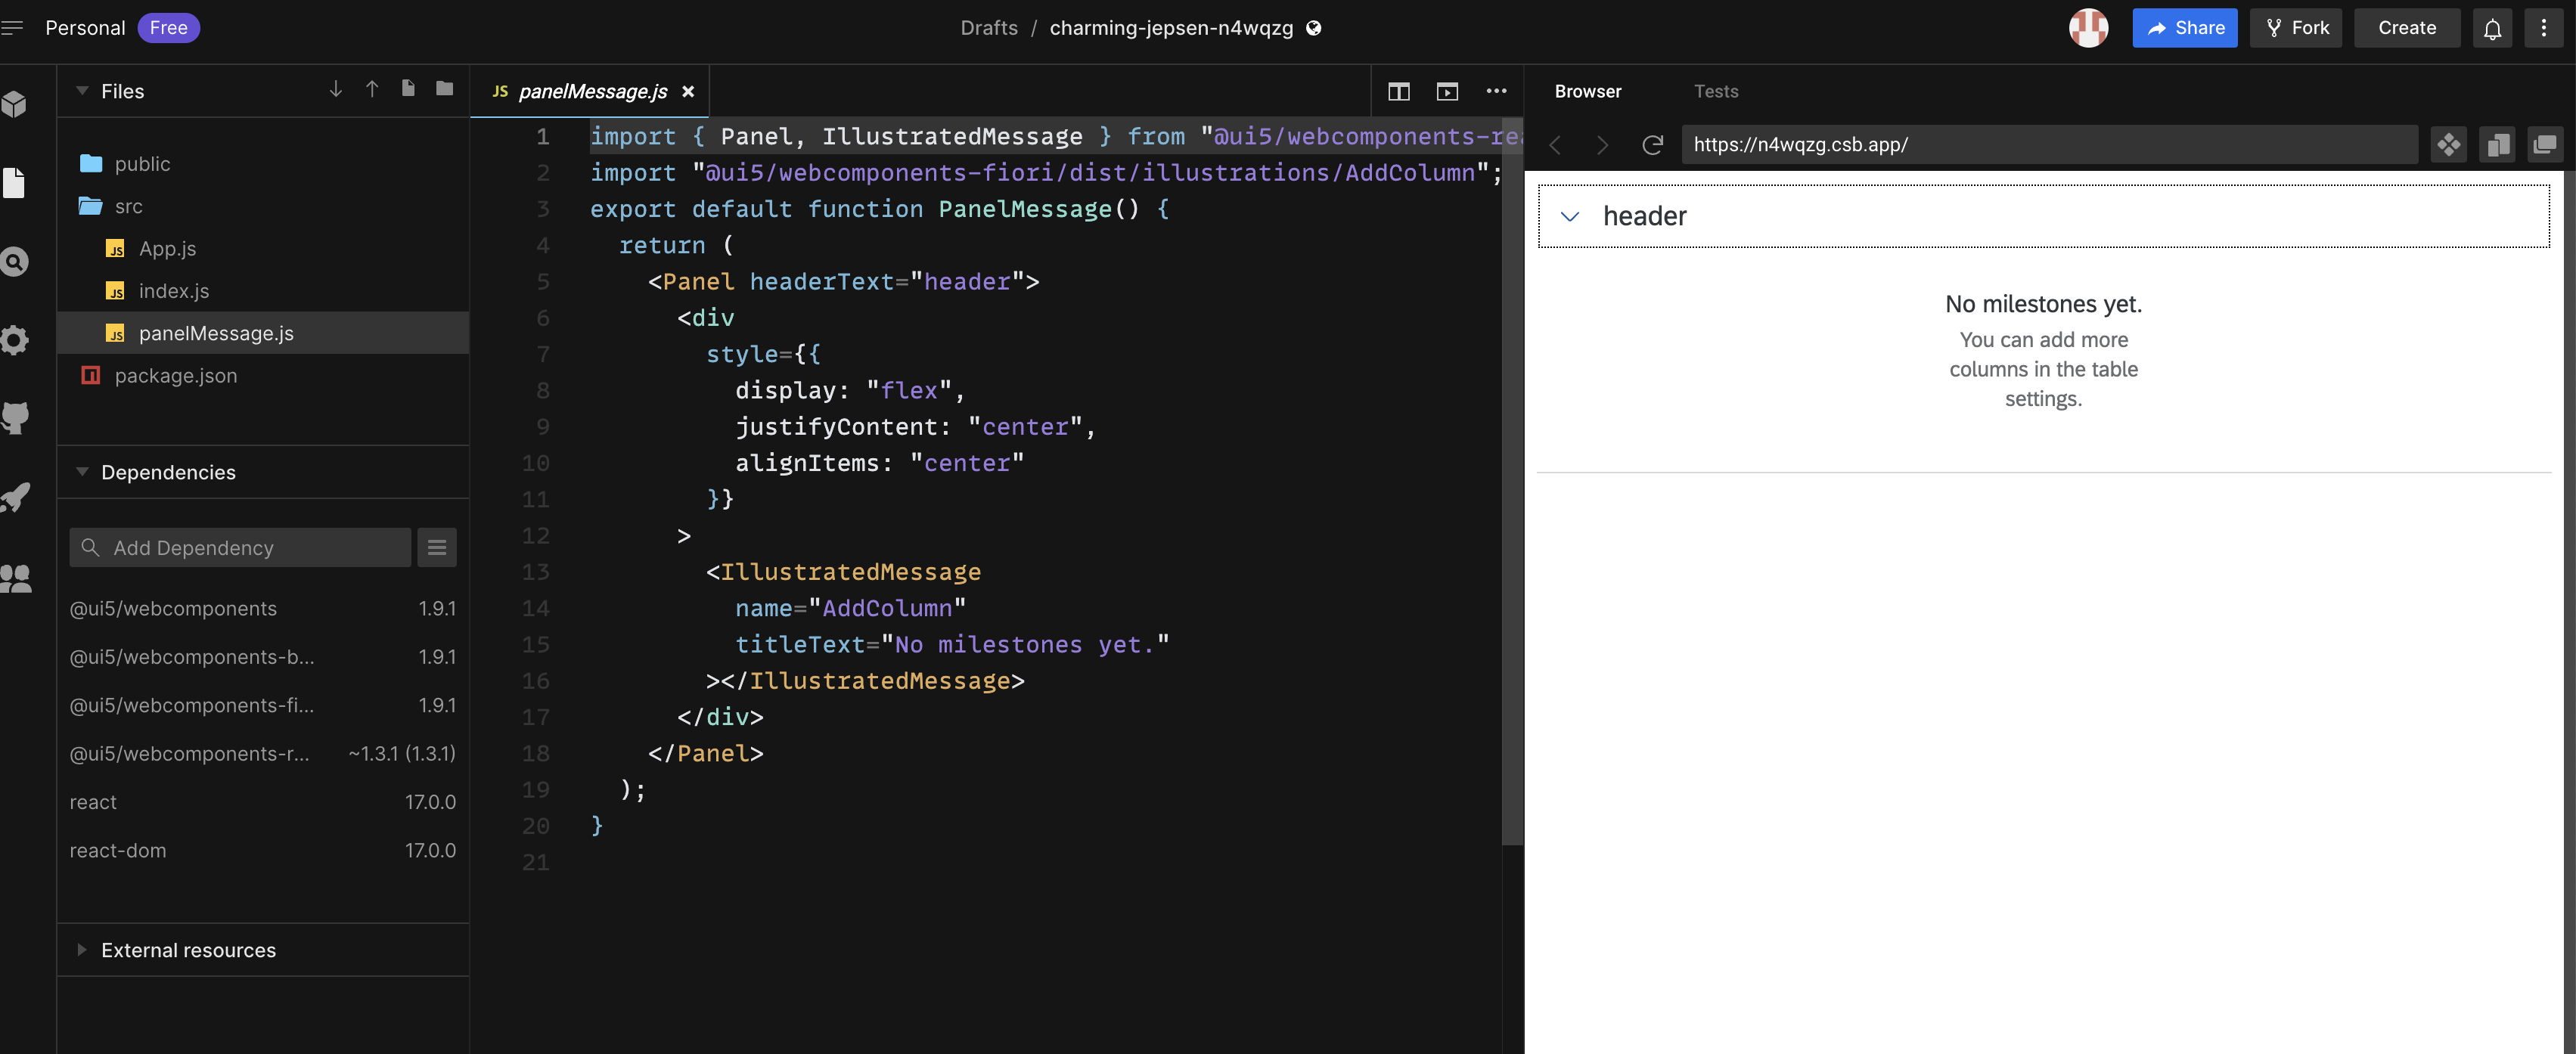Viewport: 2576px width, 1054px height.
Task: Create a new file in the Files panel
Action: tap(408, 89)
